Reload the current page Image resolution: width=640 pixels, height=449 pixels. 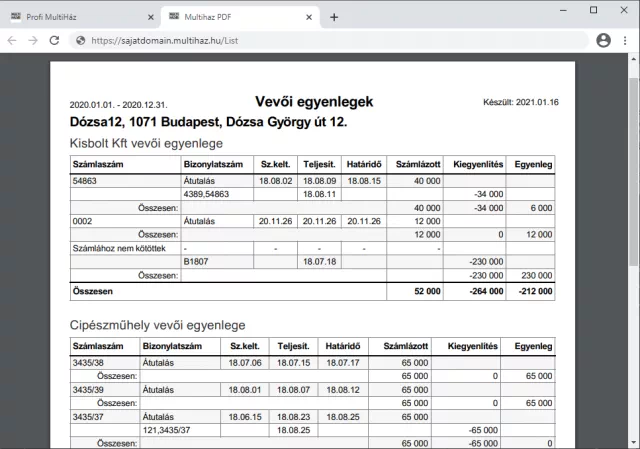pos(58,41)
